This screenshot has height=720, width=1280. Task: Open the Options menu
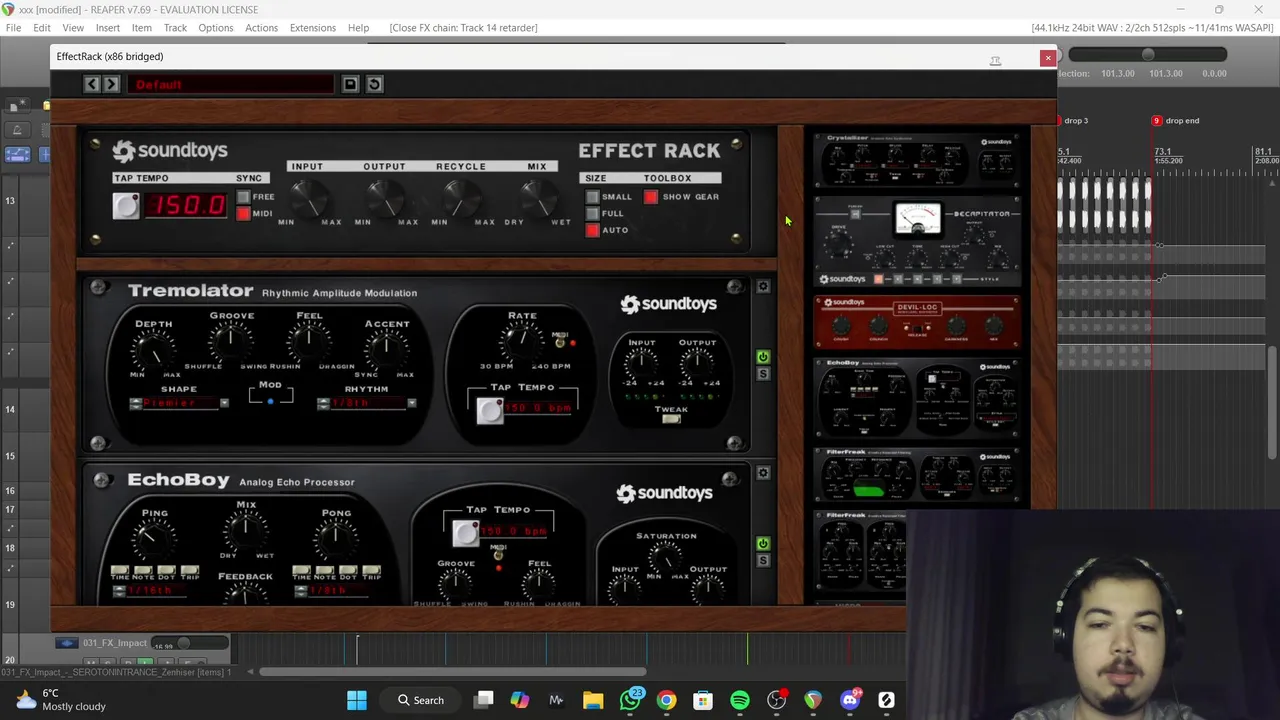tap(216, 28)
